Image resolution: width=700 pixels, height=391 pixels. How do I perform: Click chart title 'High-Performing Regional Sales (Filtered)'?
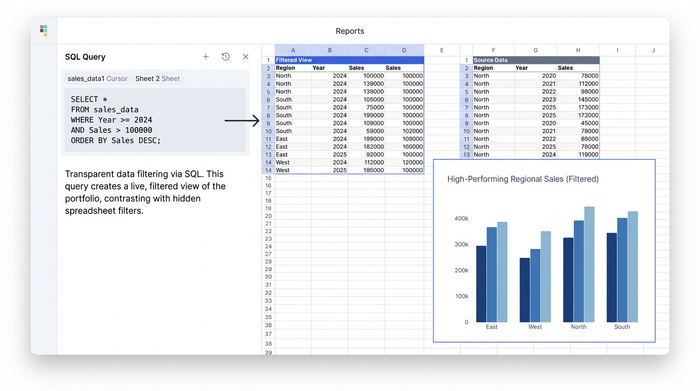coord(523,179)
